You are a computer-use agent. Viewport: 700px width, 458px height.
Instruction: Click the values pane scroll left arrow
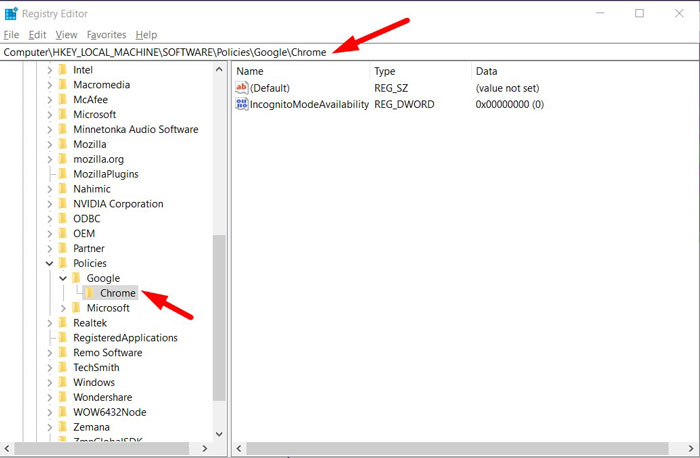tap(239, 448)
